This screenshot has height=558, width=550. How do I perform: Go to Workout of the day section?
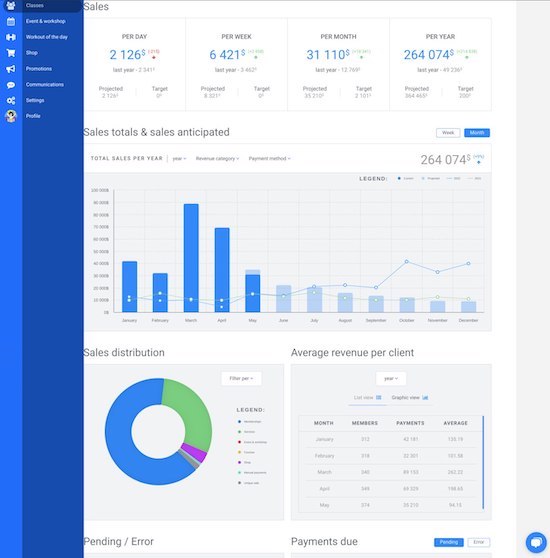point(47,37)
